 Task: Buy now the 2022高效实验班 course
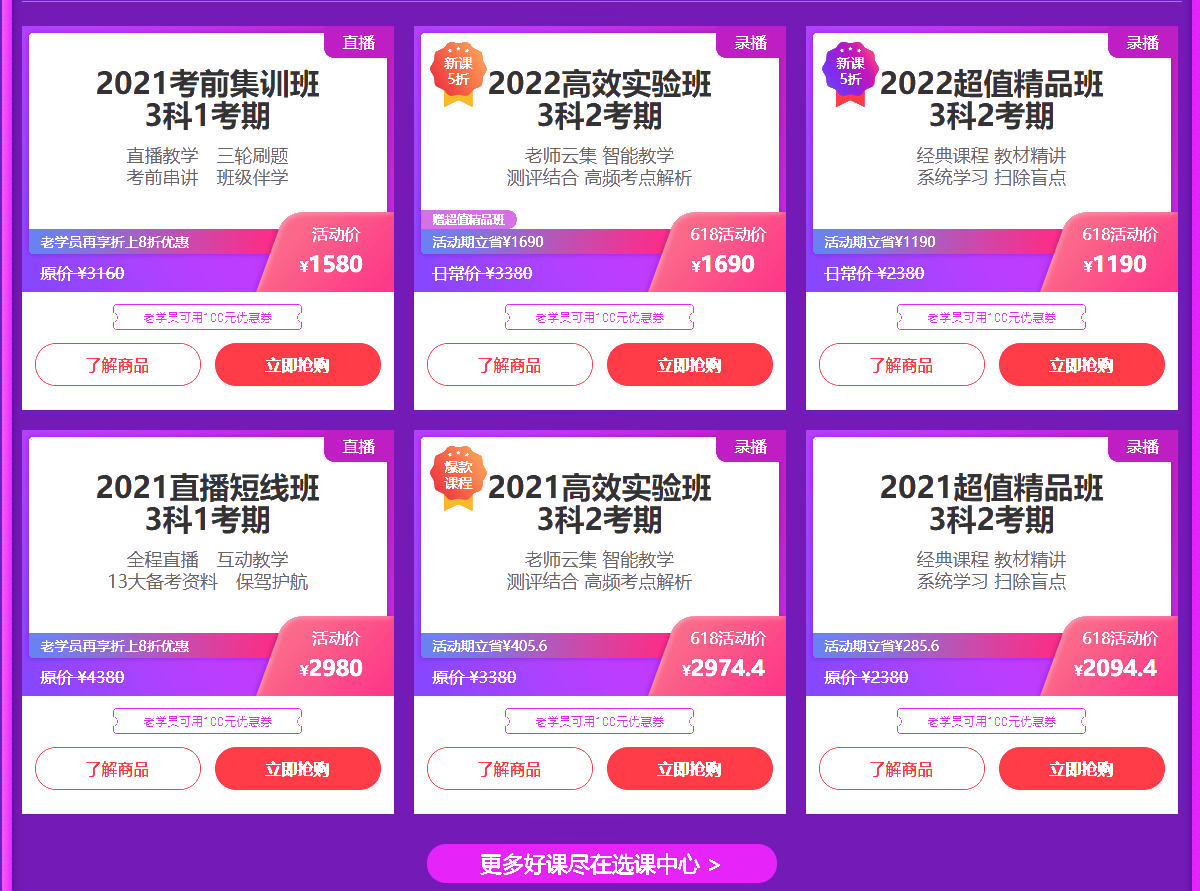click(x=690, y=365)
